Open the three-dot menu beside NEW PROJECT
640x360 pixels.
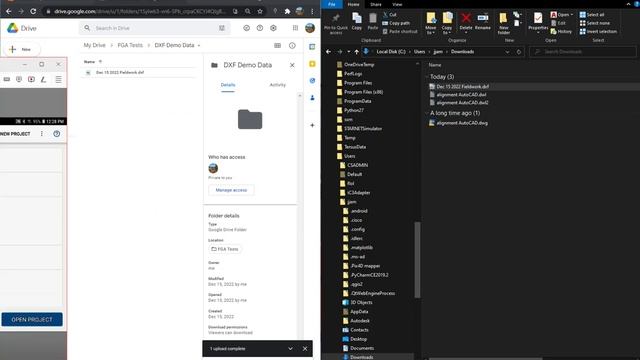(42, 134)
